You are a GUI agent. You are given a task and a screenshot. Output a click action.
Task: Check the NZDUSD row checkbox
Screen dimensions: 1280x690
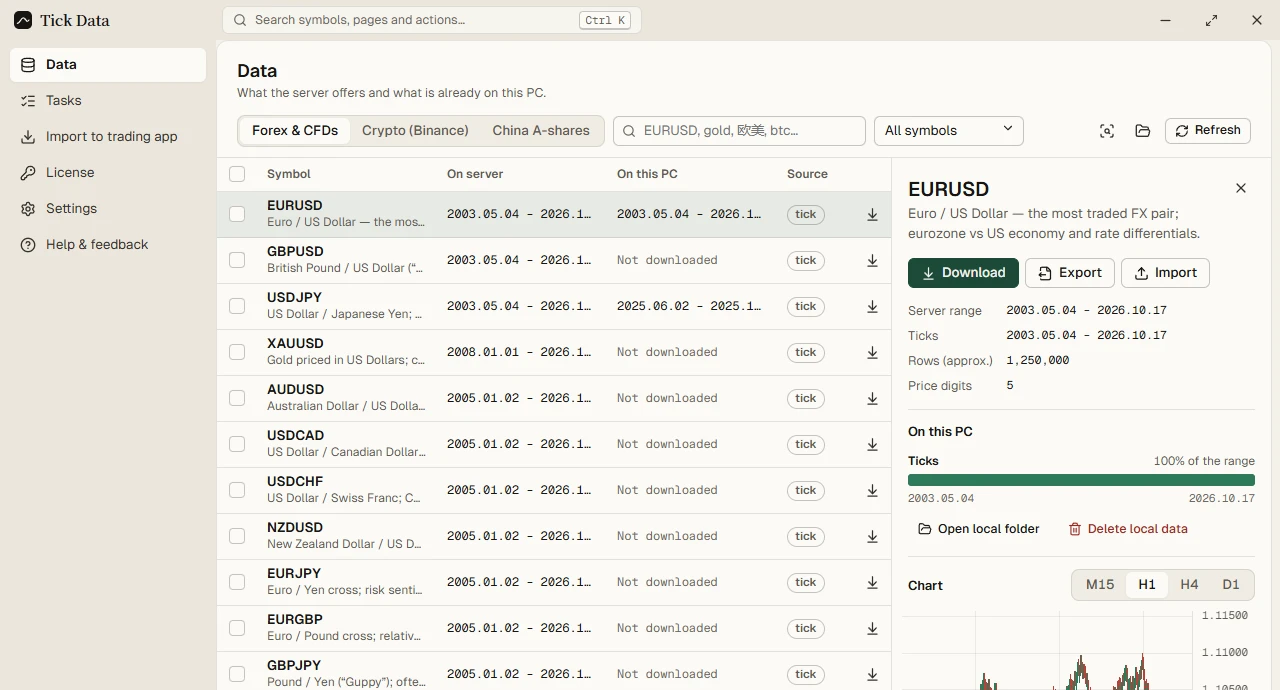237,536
